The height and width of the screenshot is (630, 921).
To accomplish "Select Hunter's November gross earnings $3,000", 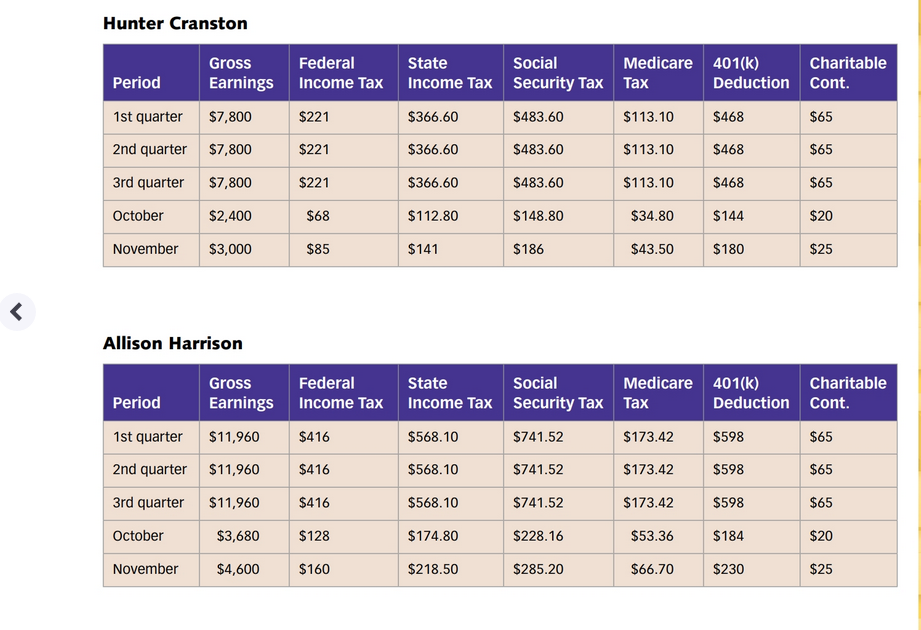I will pos(230,250).
